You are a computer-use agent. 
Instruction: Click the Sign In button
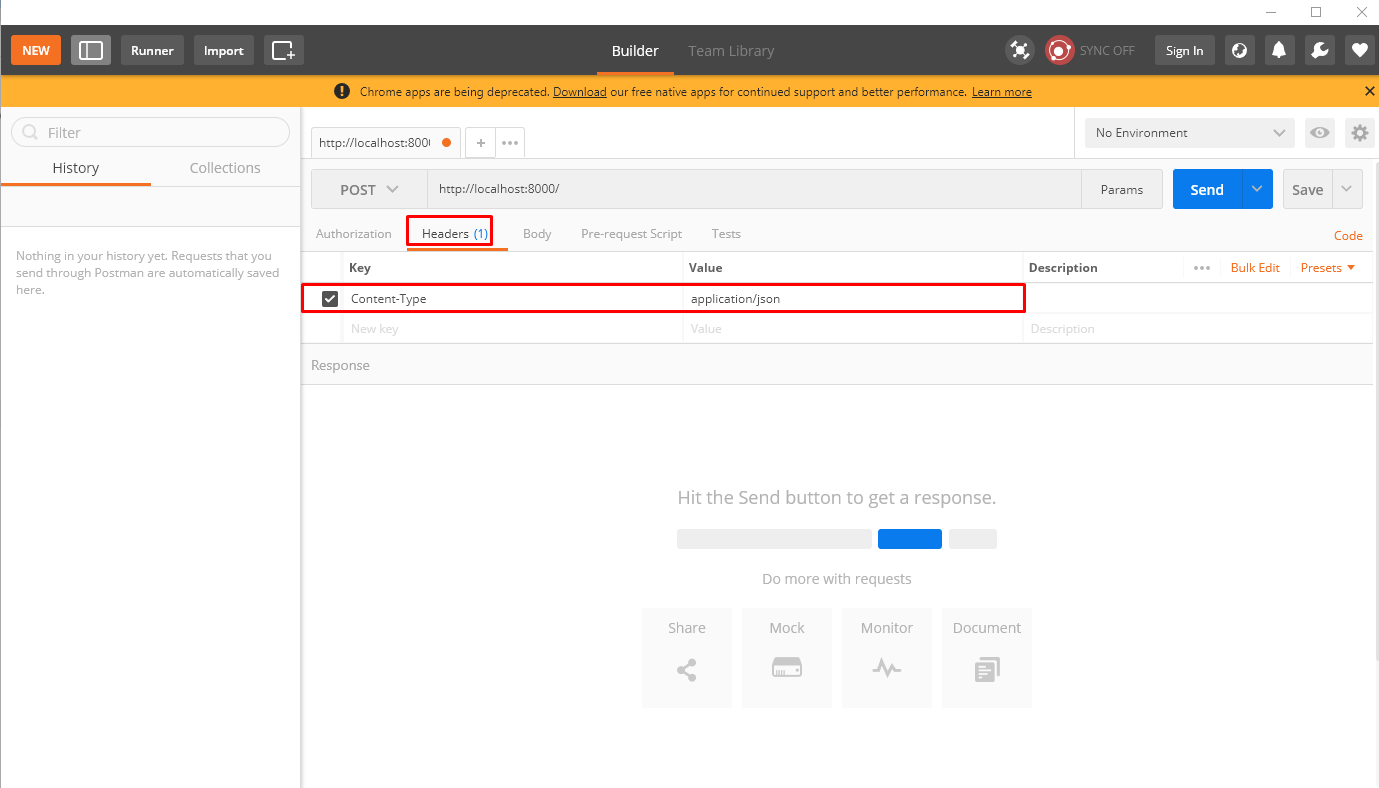click(1185, 50)
